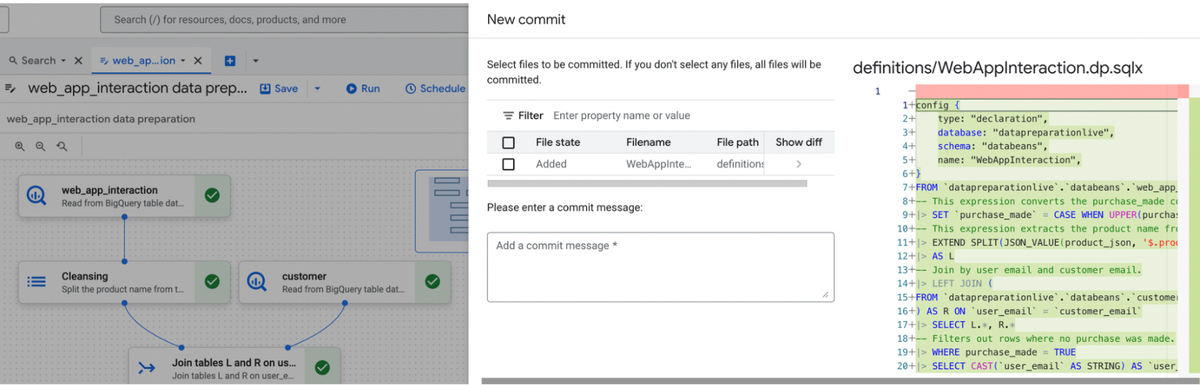The height and width of the screenshot is (385, 1200).
Task: Select the Join tables L and R node
Action: [x=234, y=366]
